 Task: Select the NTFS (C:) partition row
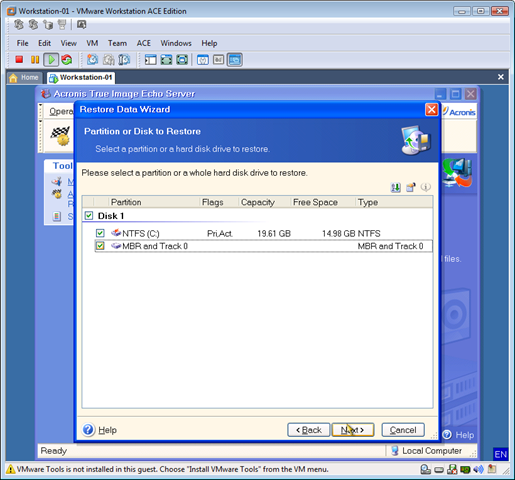pos(263,233)
